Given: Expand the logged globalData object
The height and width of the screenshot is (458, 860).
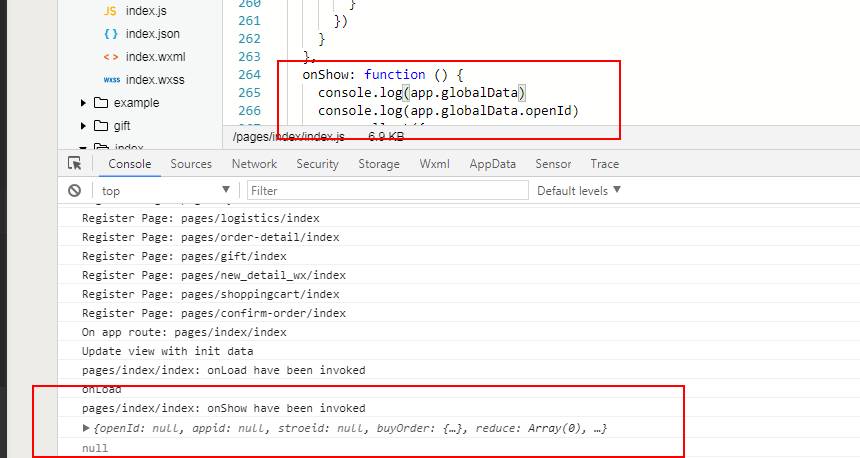Looking at the screenshot, I should click(x=86, y=427).
